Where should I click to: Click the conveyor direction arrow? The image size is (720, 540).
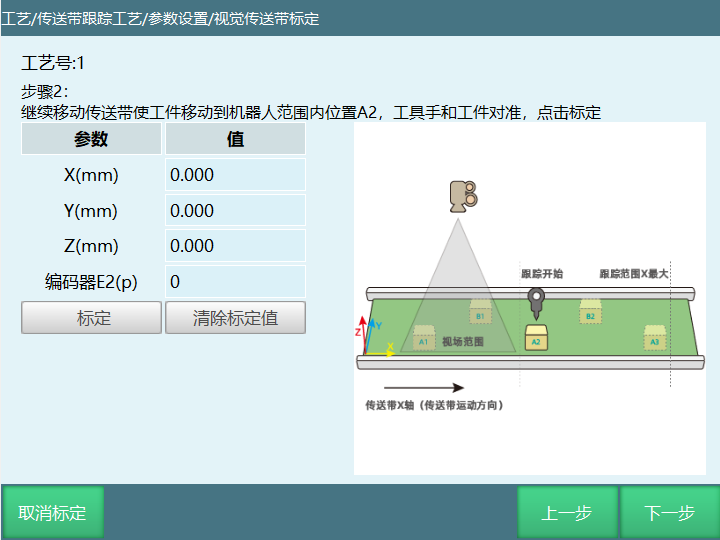click(x=423, y=388)
